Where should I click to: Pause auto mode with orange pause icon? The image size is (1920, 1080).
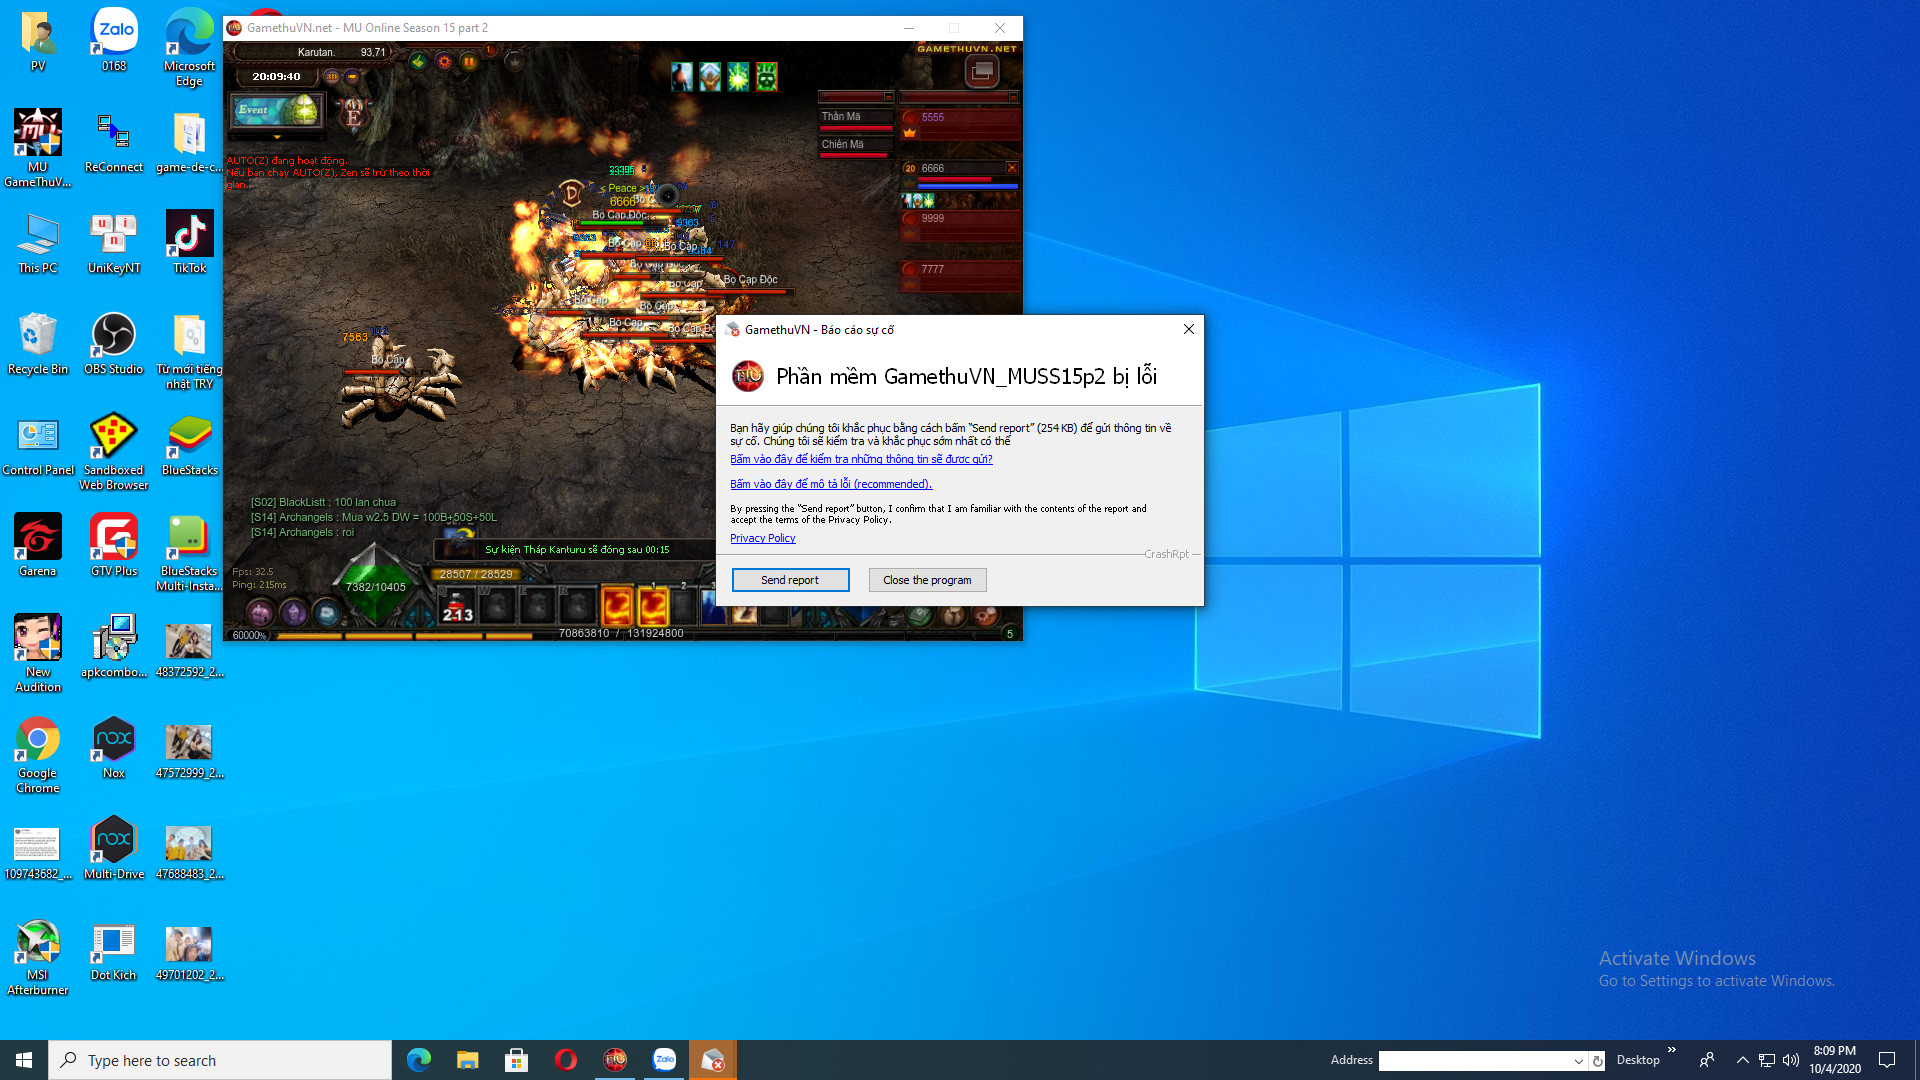(x=468, y=62)
